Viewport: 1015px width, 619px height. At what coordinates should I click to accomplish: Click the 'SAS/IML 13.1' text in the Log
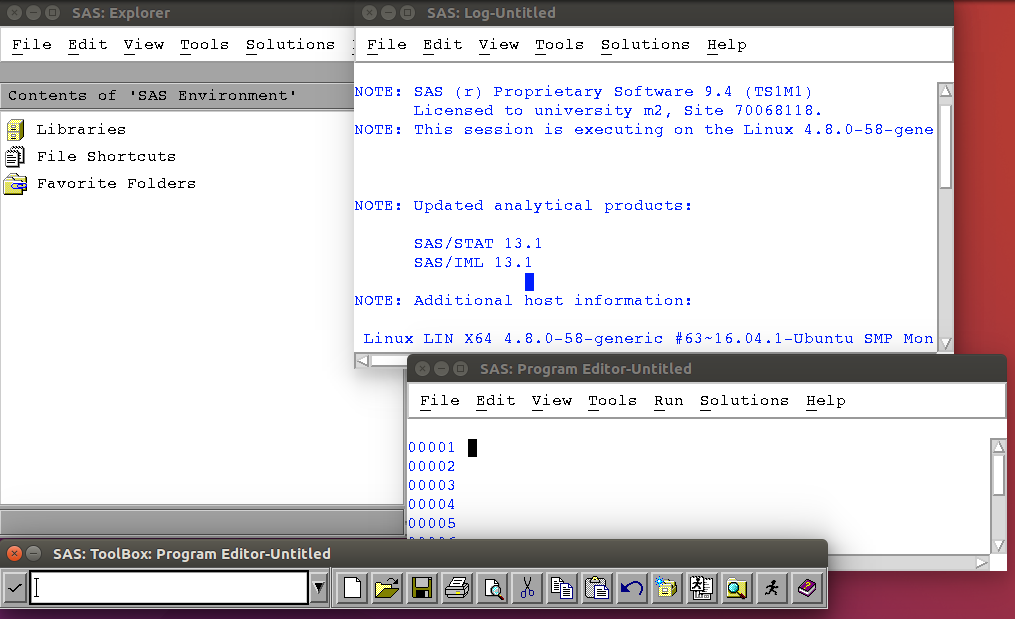tap(473, 262)
